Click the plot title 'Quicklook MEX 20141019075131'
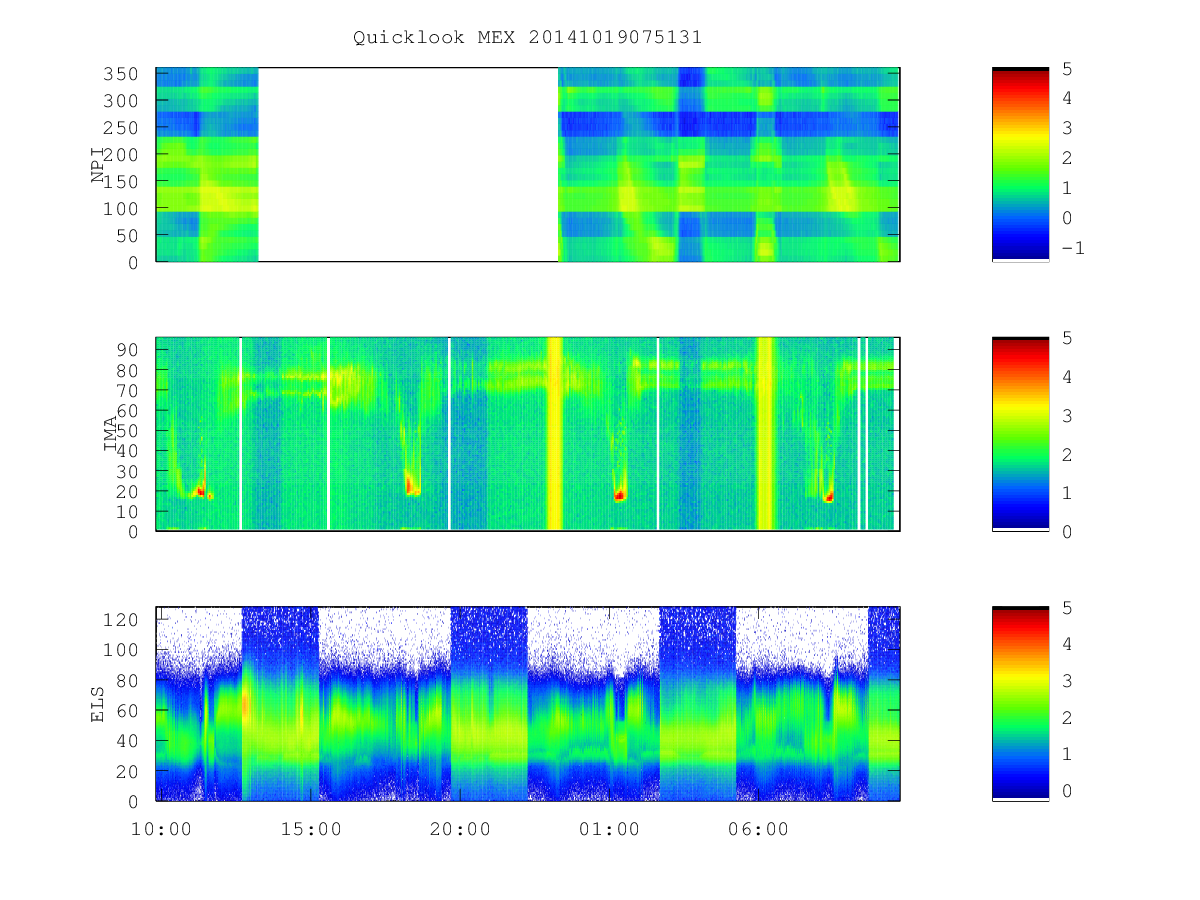Image resolution: width=1200 pixels, height=900 pixels. click(528, 38)
